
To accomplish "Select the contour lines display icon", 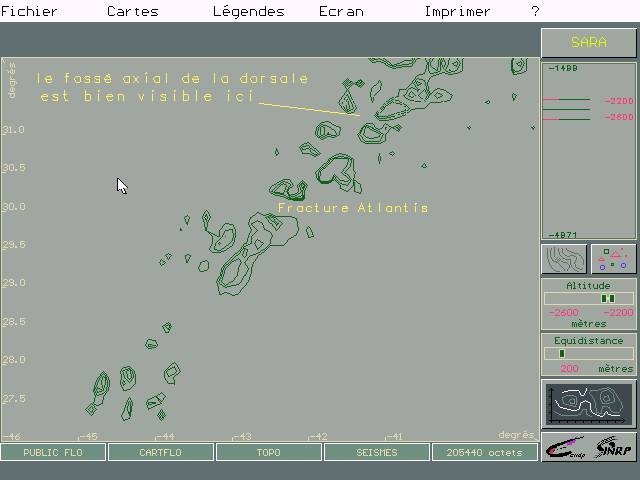I will point(564,259).
